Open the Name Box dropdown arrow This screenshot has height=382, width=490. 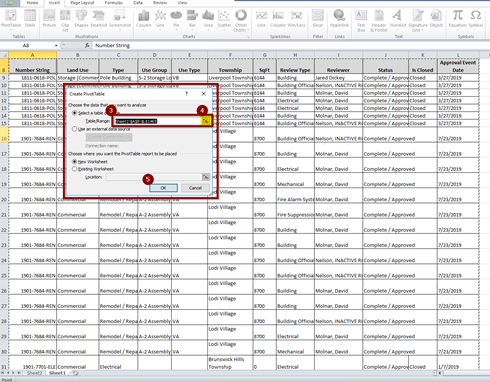coord(56,45)
